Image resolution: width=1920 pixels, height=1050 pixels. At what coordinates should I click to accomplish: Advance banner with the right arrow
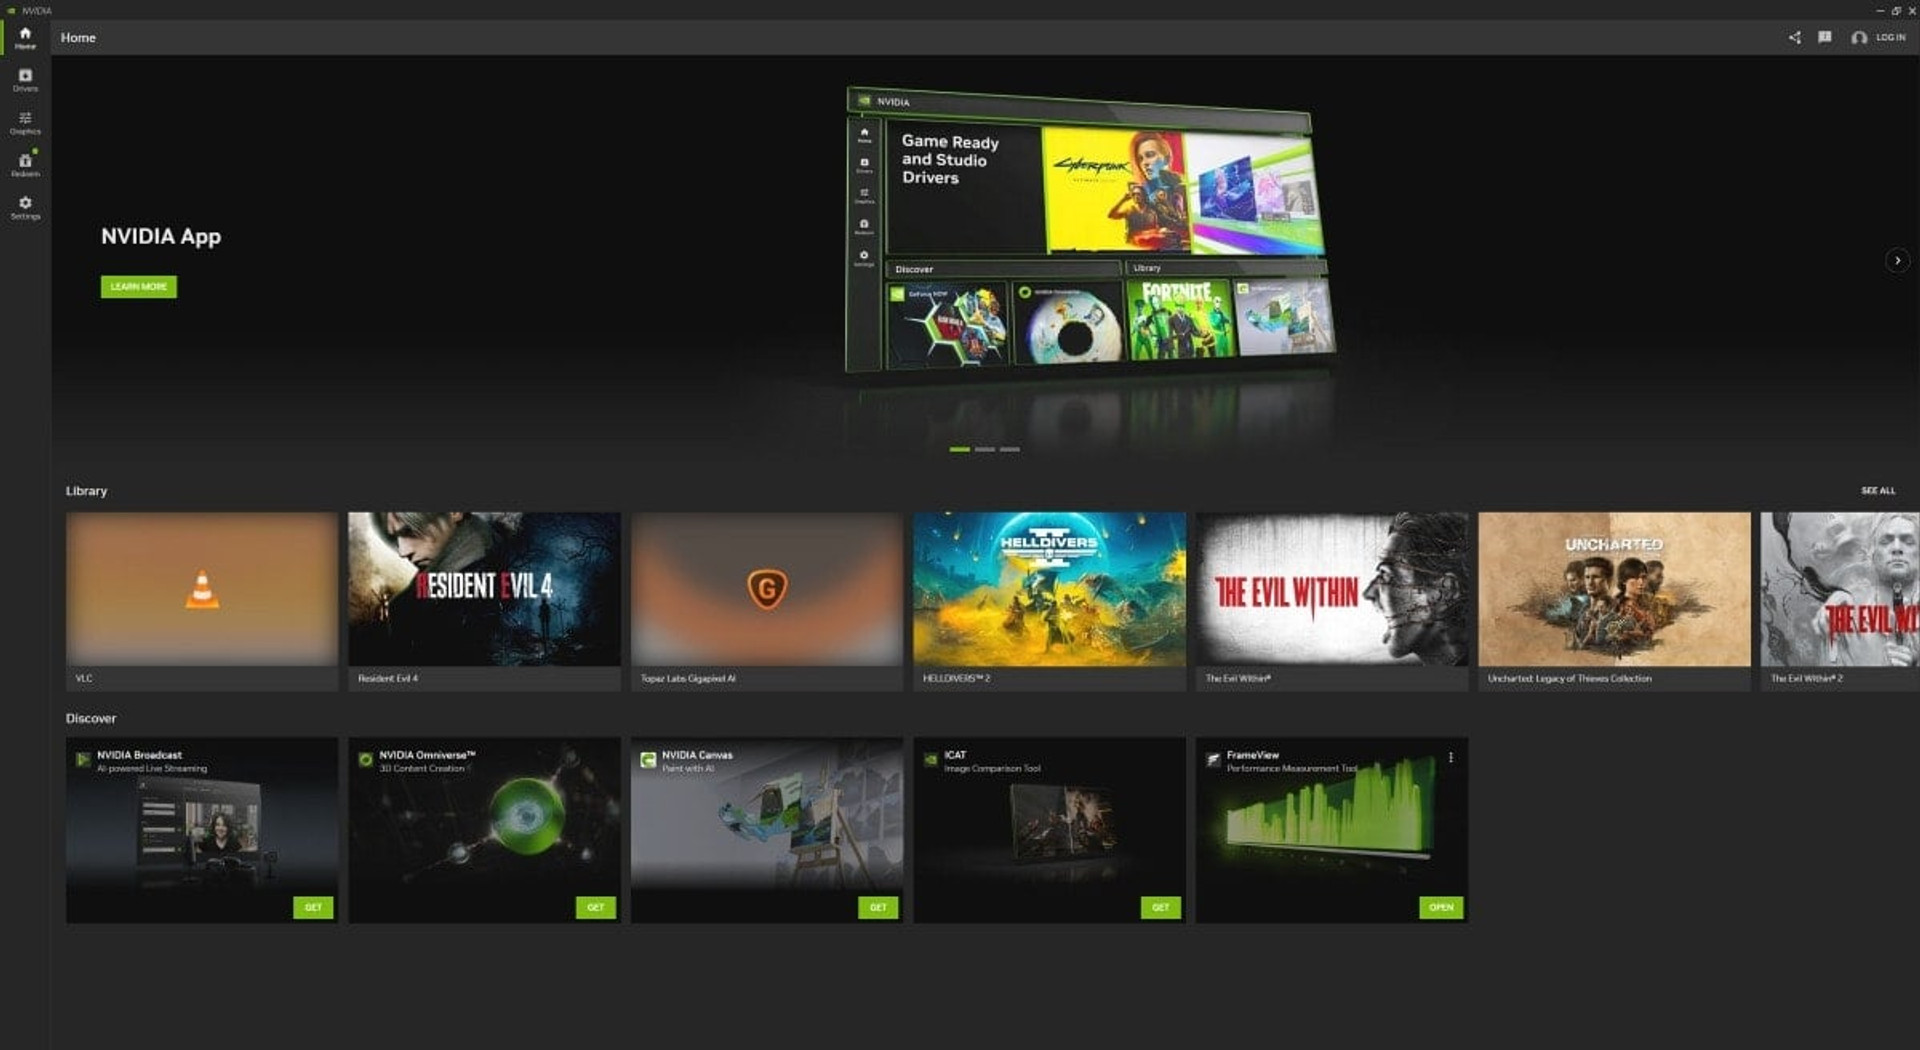[x=1897, y=260]
